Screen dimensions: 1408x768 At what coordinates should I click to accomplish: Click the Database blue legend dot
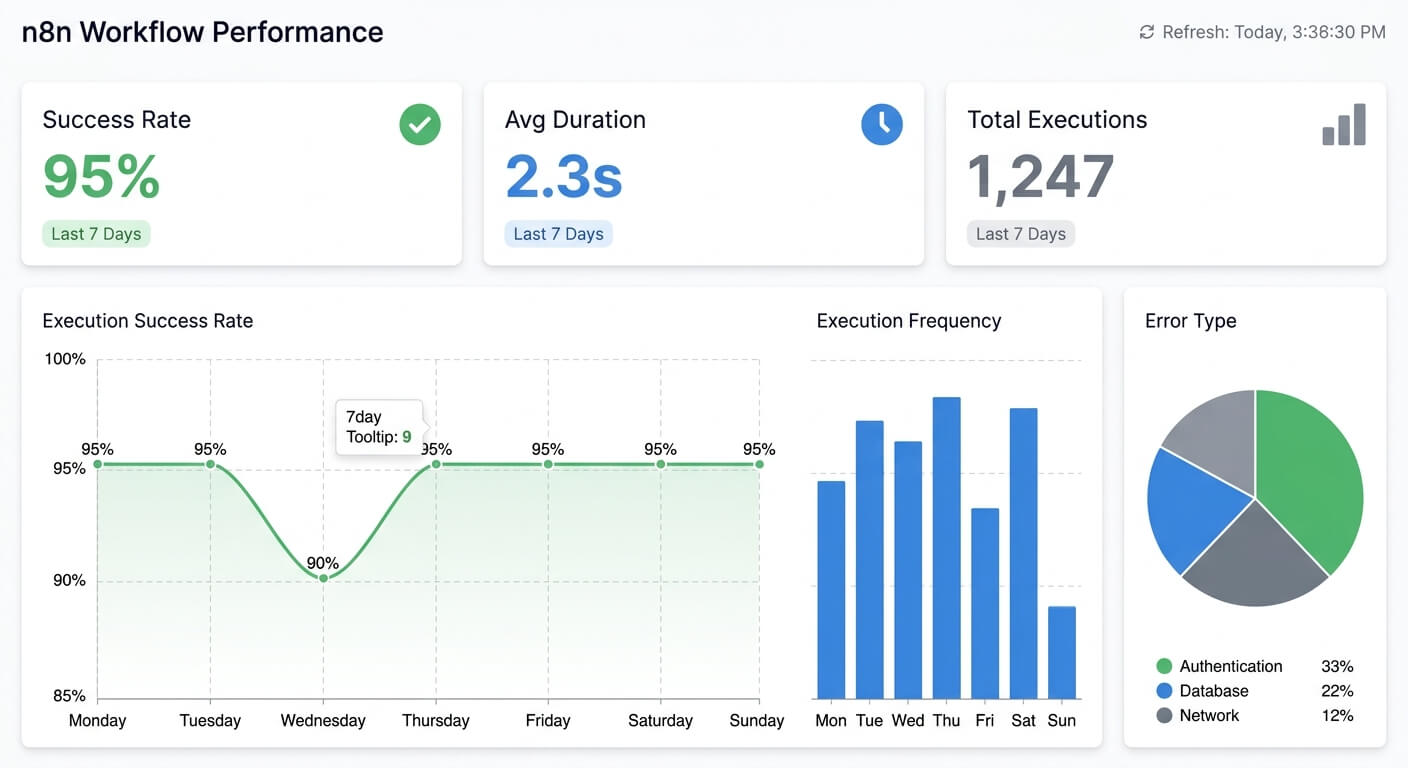tap(1164, 691)
